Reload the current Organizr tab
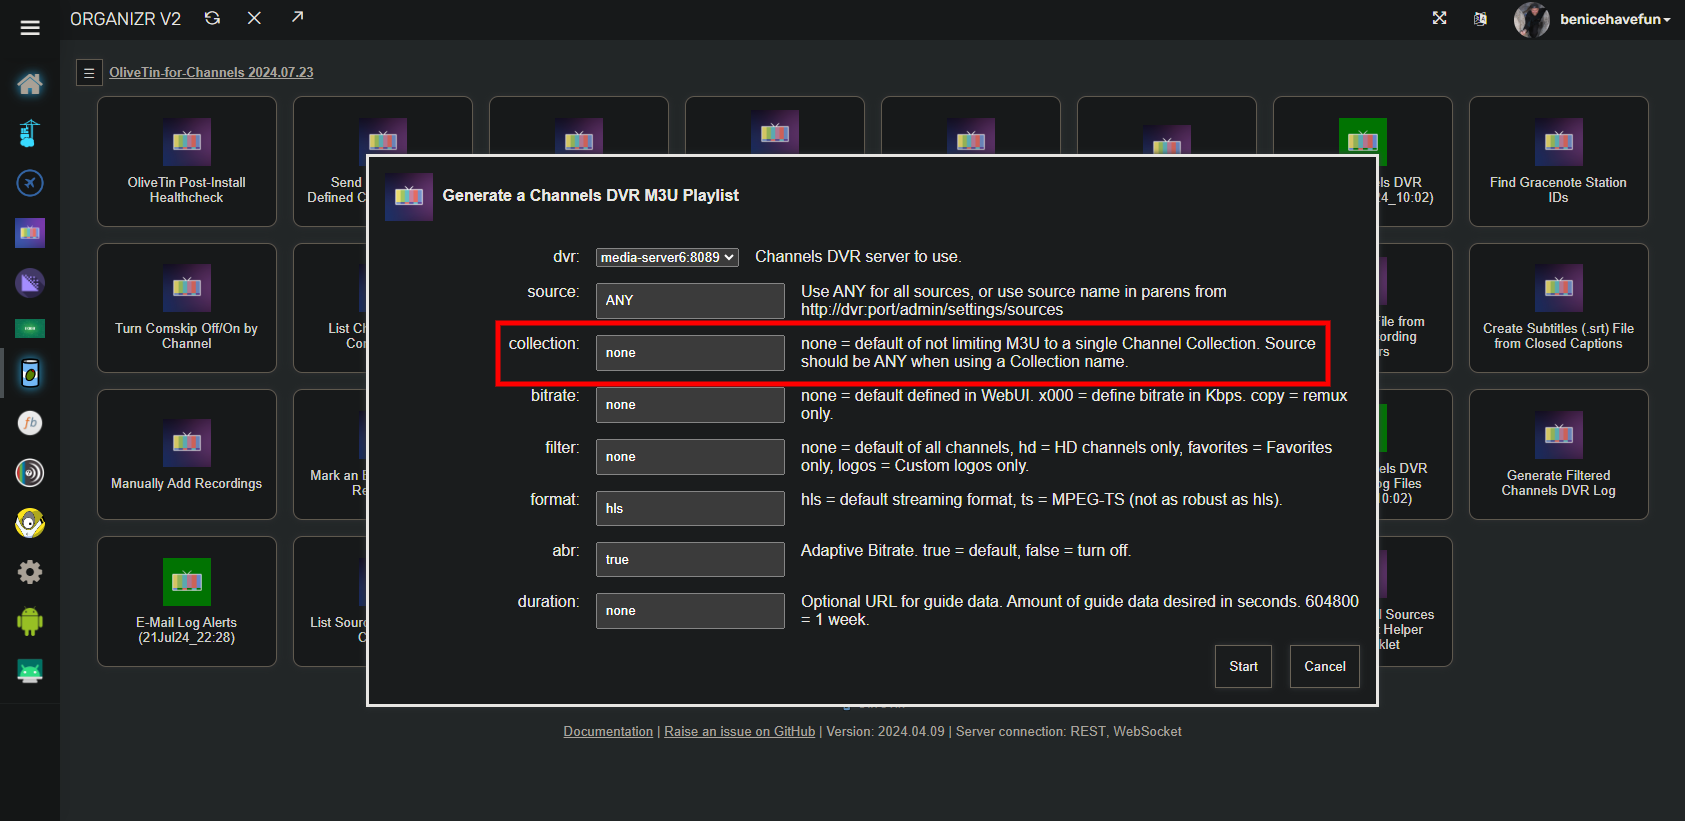Screen dimensions: 1685x821 click(212, 18)
